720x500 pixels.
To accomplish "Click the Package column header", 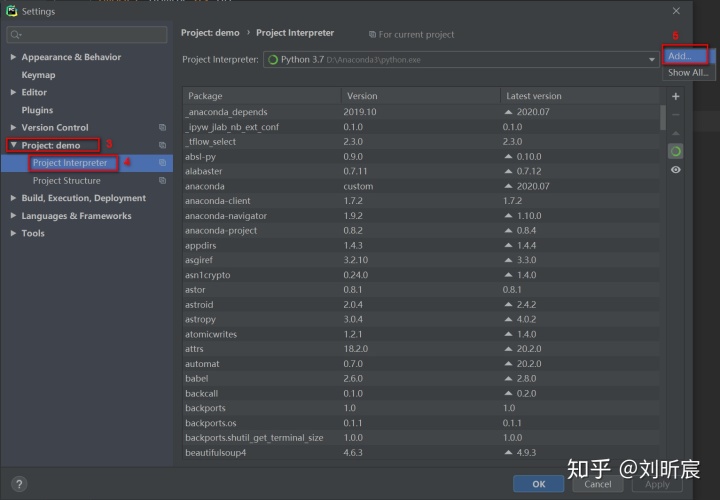I will click(x=262, y=96).
